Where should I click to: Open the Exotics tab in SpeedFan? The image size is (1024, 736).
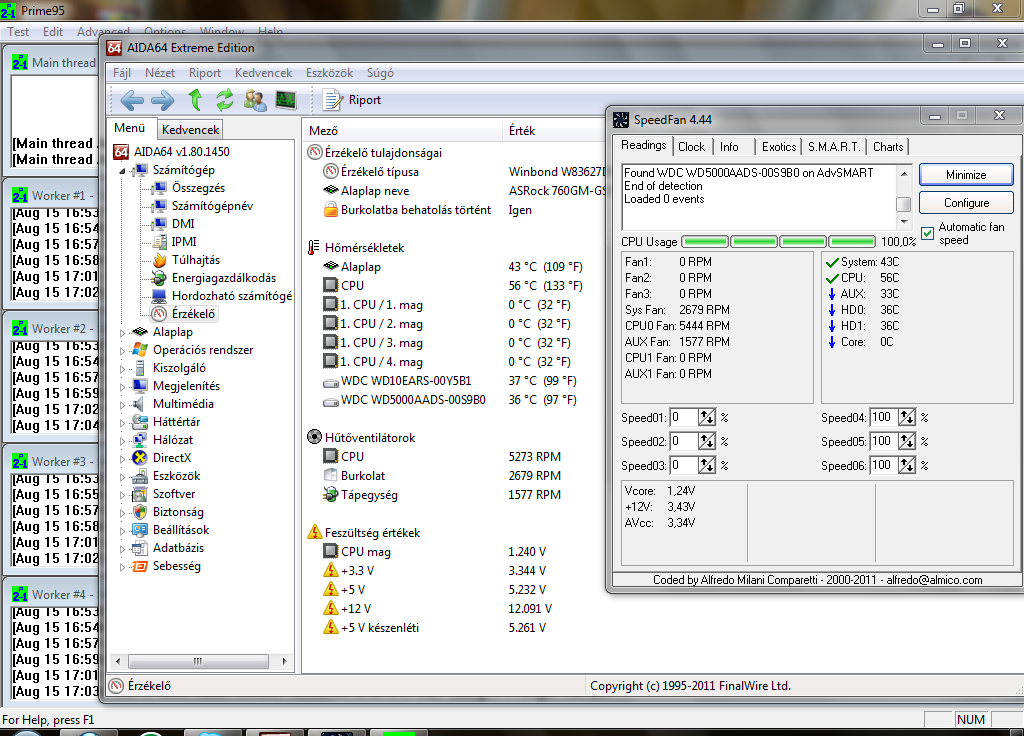[779, 147]
